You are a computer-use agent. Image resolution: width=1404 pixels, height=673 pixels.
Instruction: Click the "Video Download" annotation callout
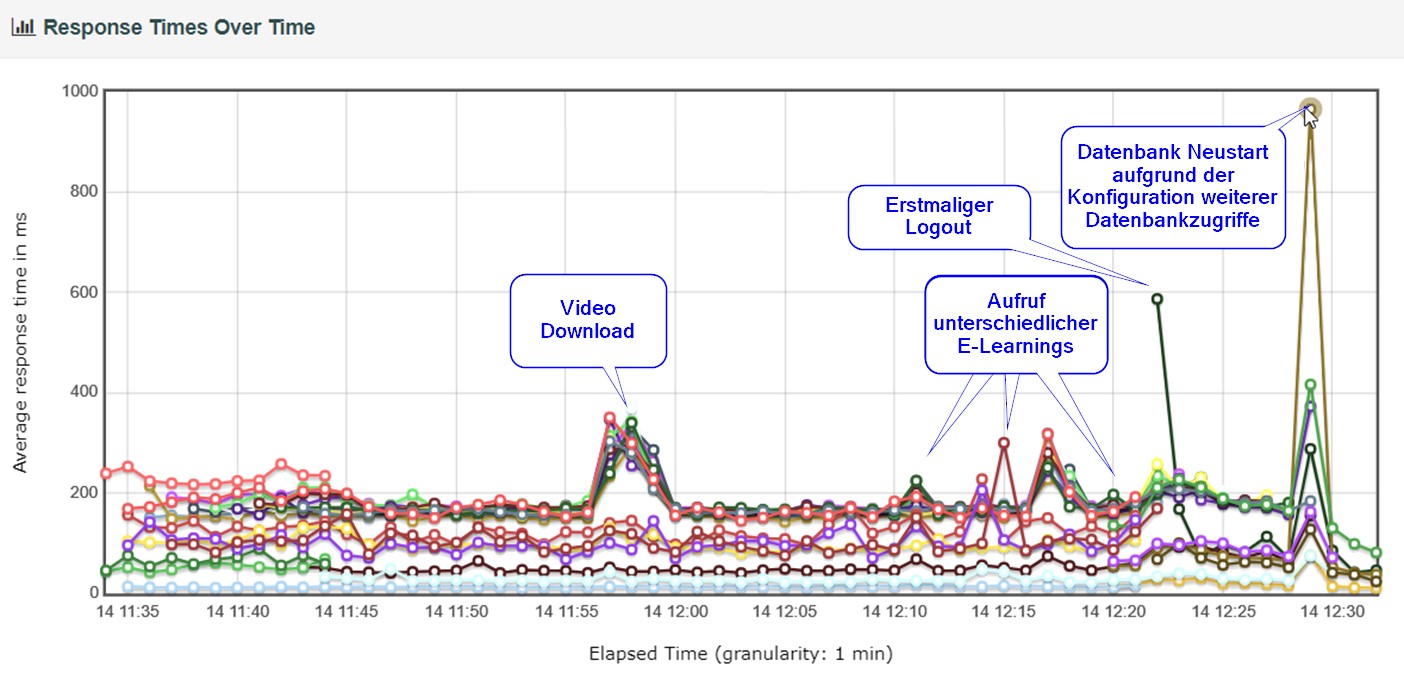587,319
